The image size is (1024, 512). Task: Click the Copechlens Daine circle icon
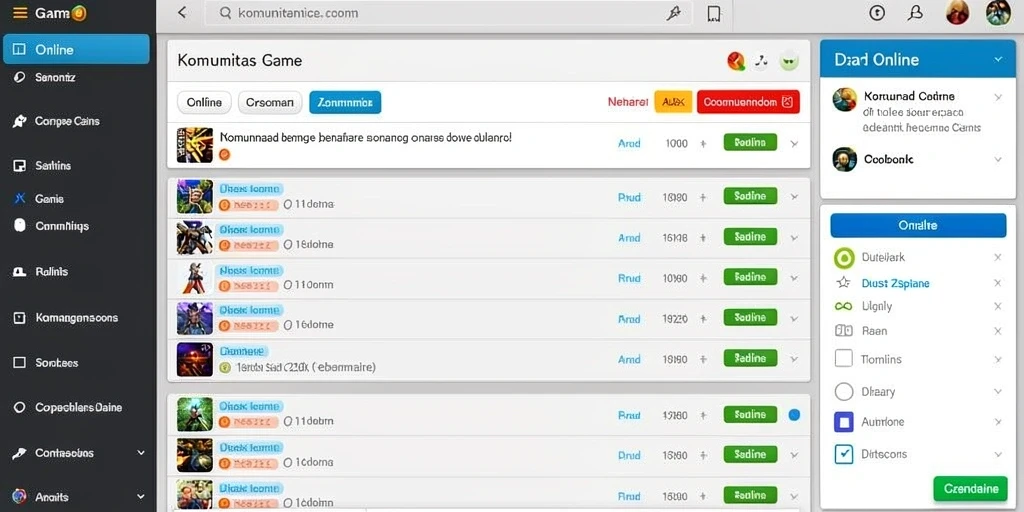coord(20,408)
